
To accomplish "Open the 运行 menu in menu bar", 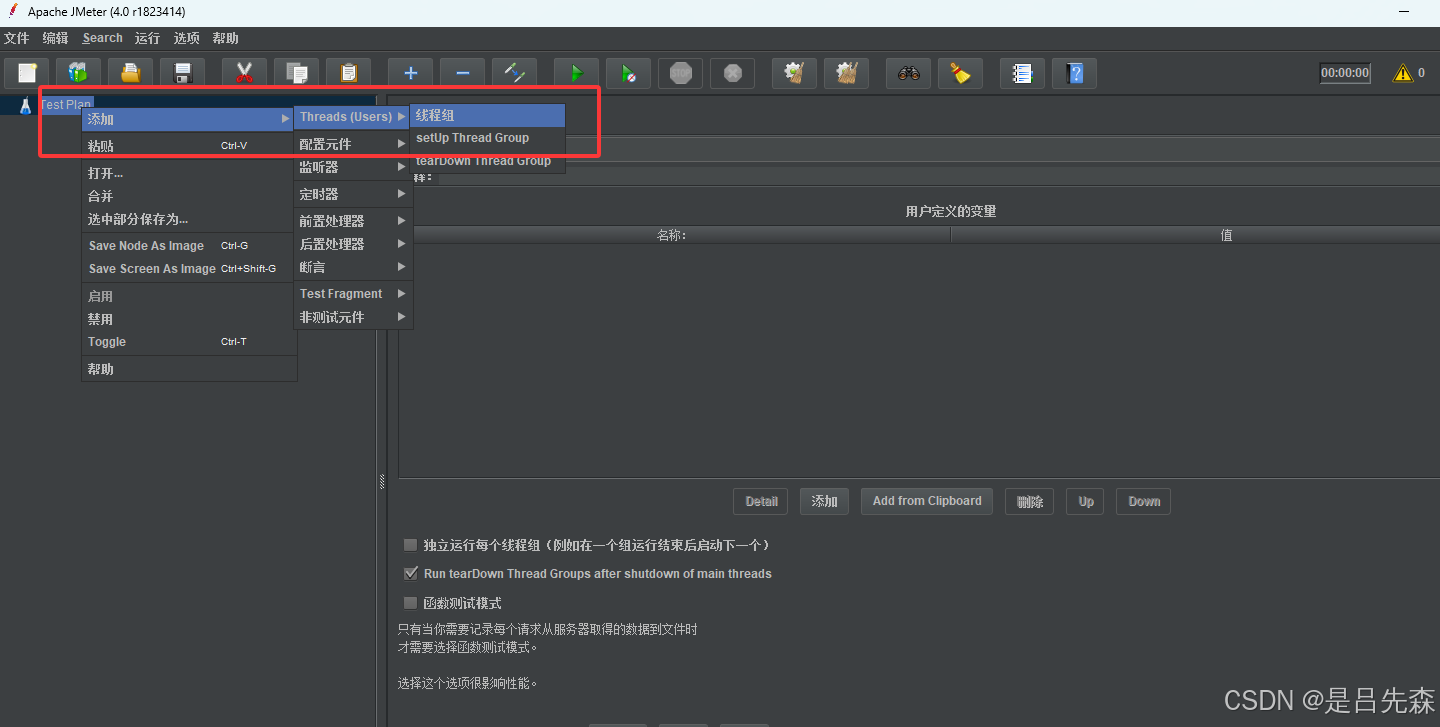I will (147, 38).
